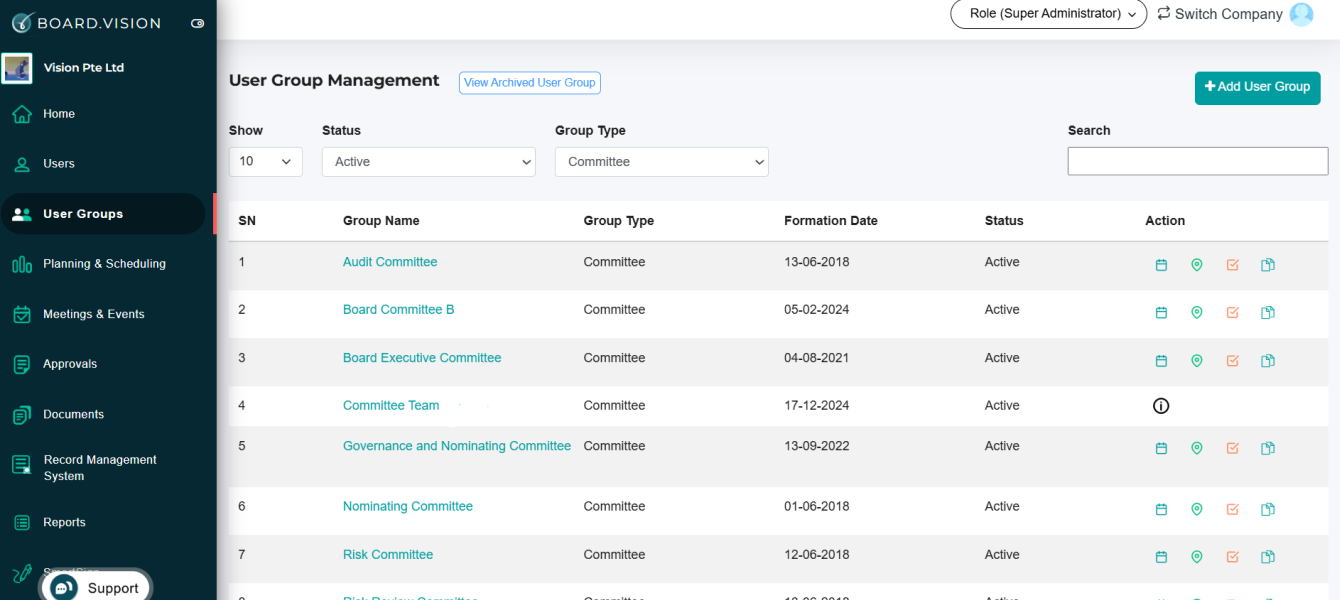Open the Show entries dropdown
The height and width of the screenshot is (600, 1340).
(x=266, y=161)
